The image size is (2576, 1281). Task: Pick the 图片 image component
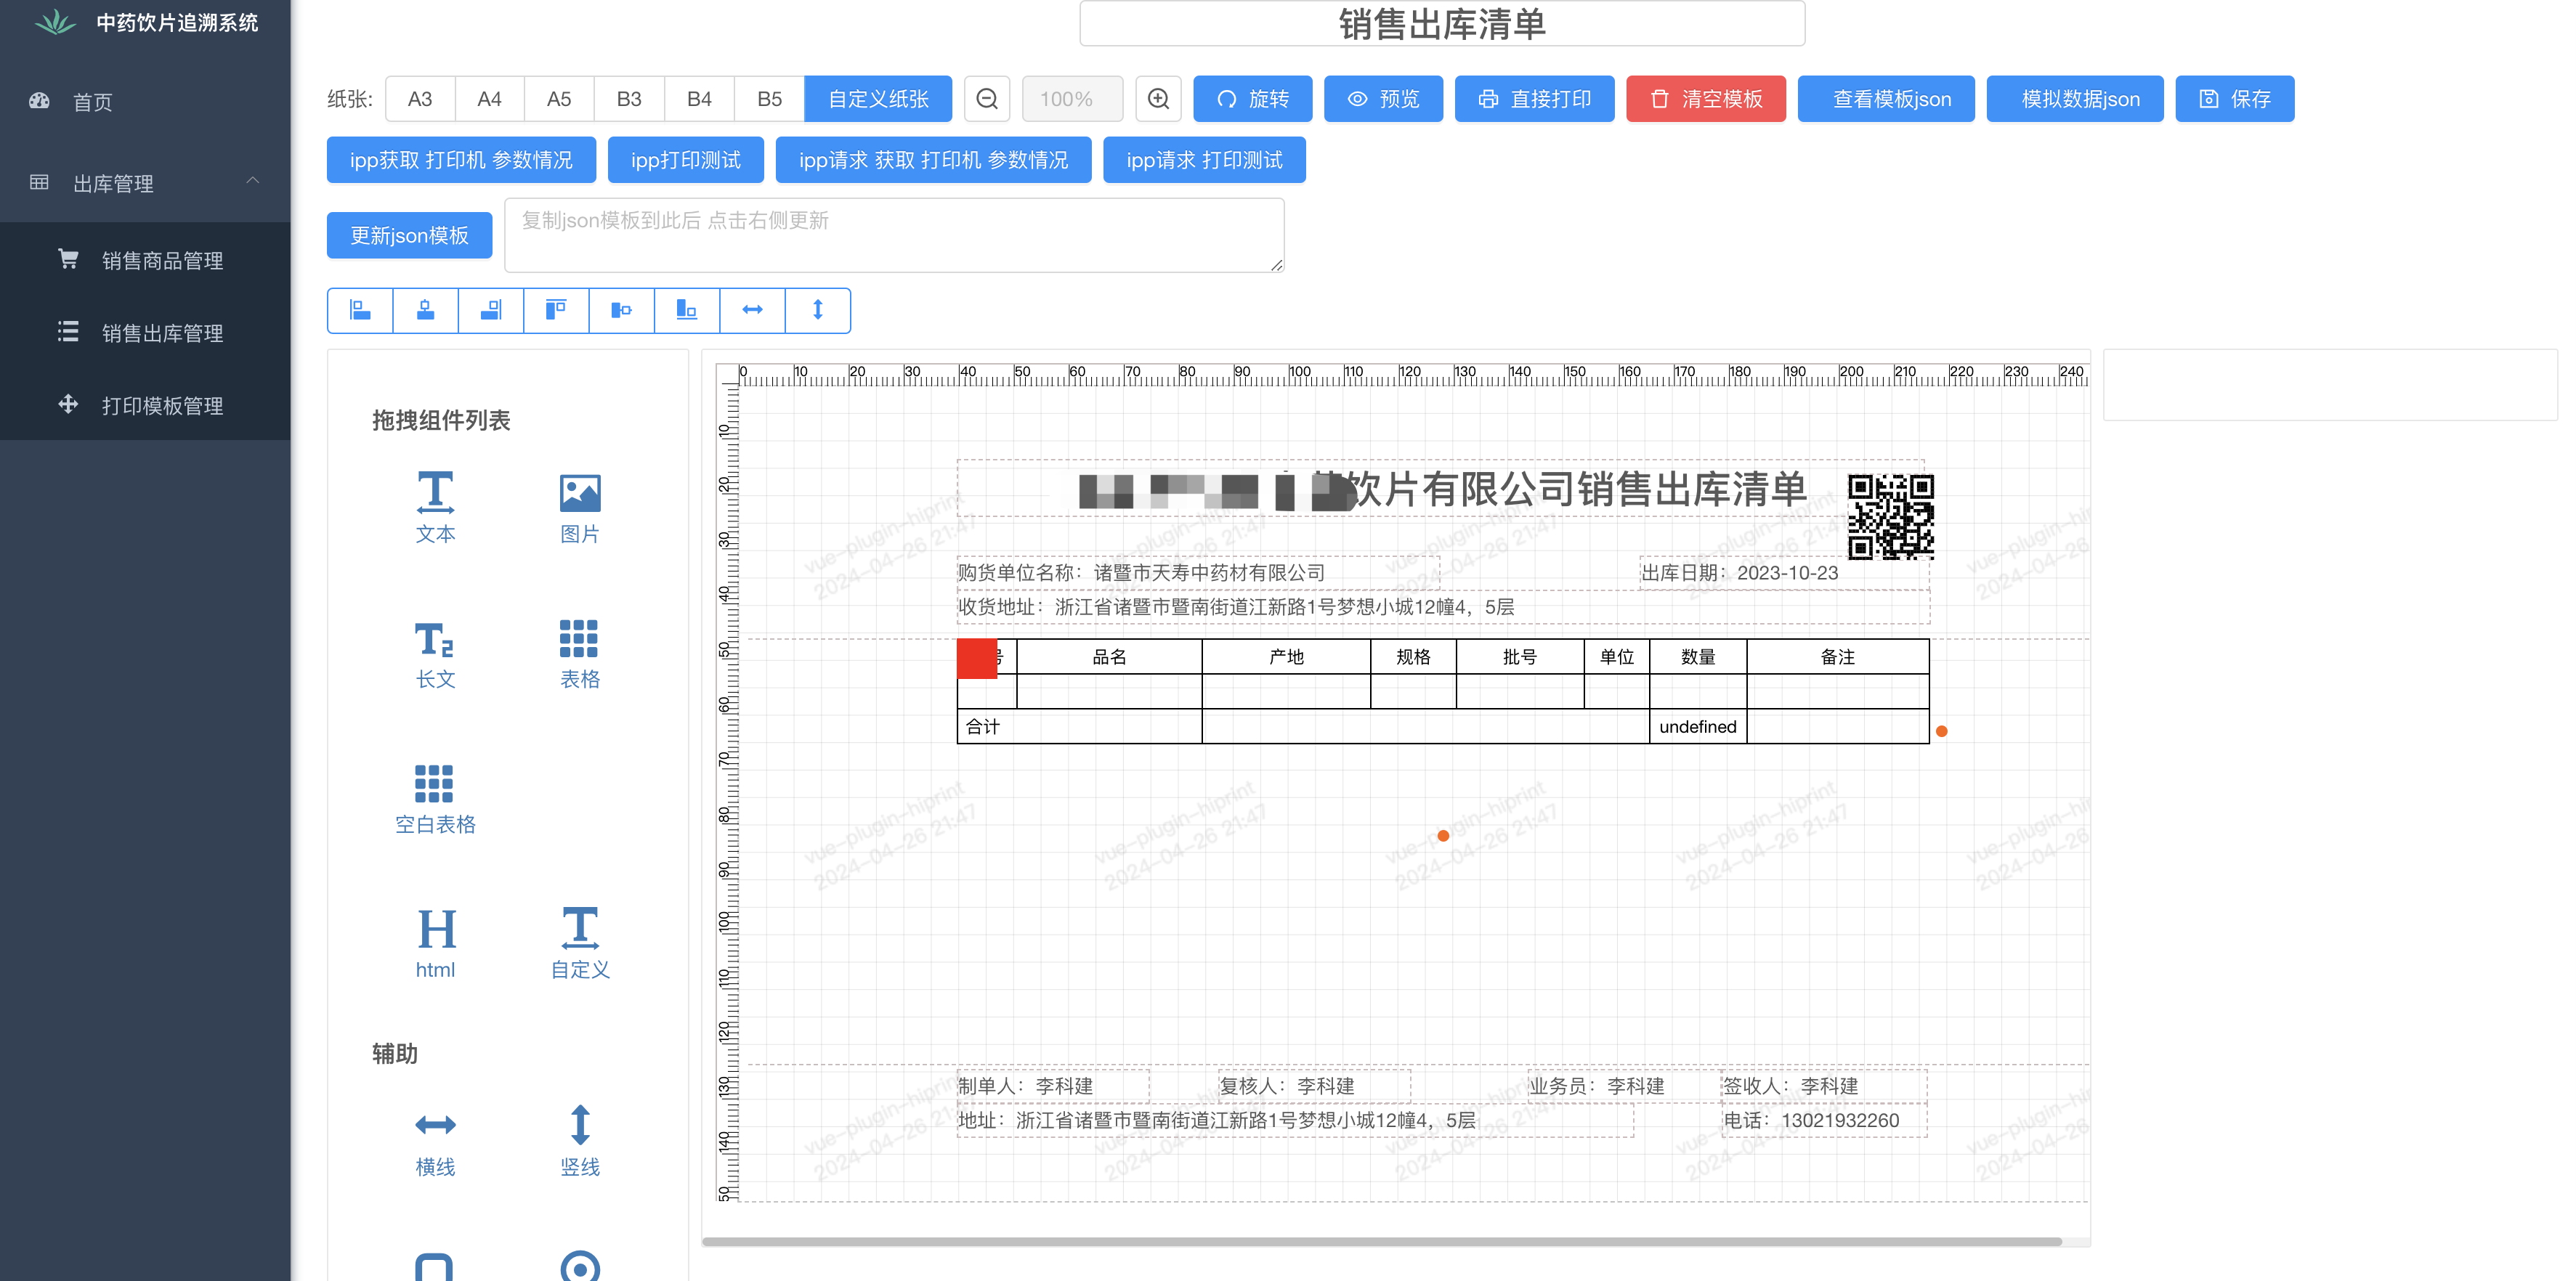tap(580, 507)
